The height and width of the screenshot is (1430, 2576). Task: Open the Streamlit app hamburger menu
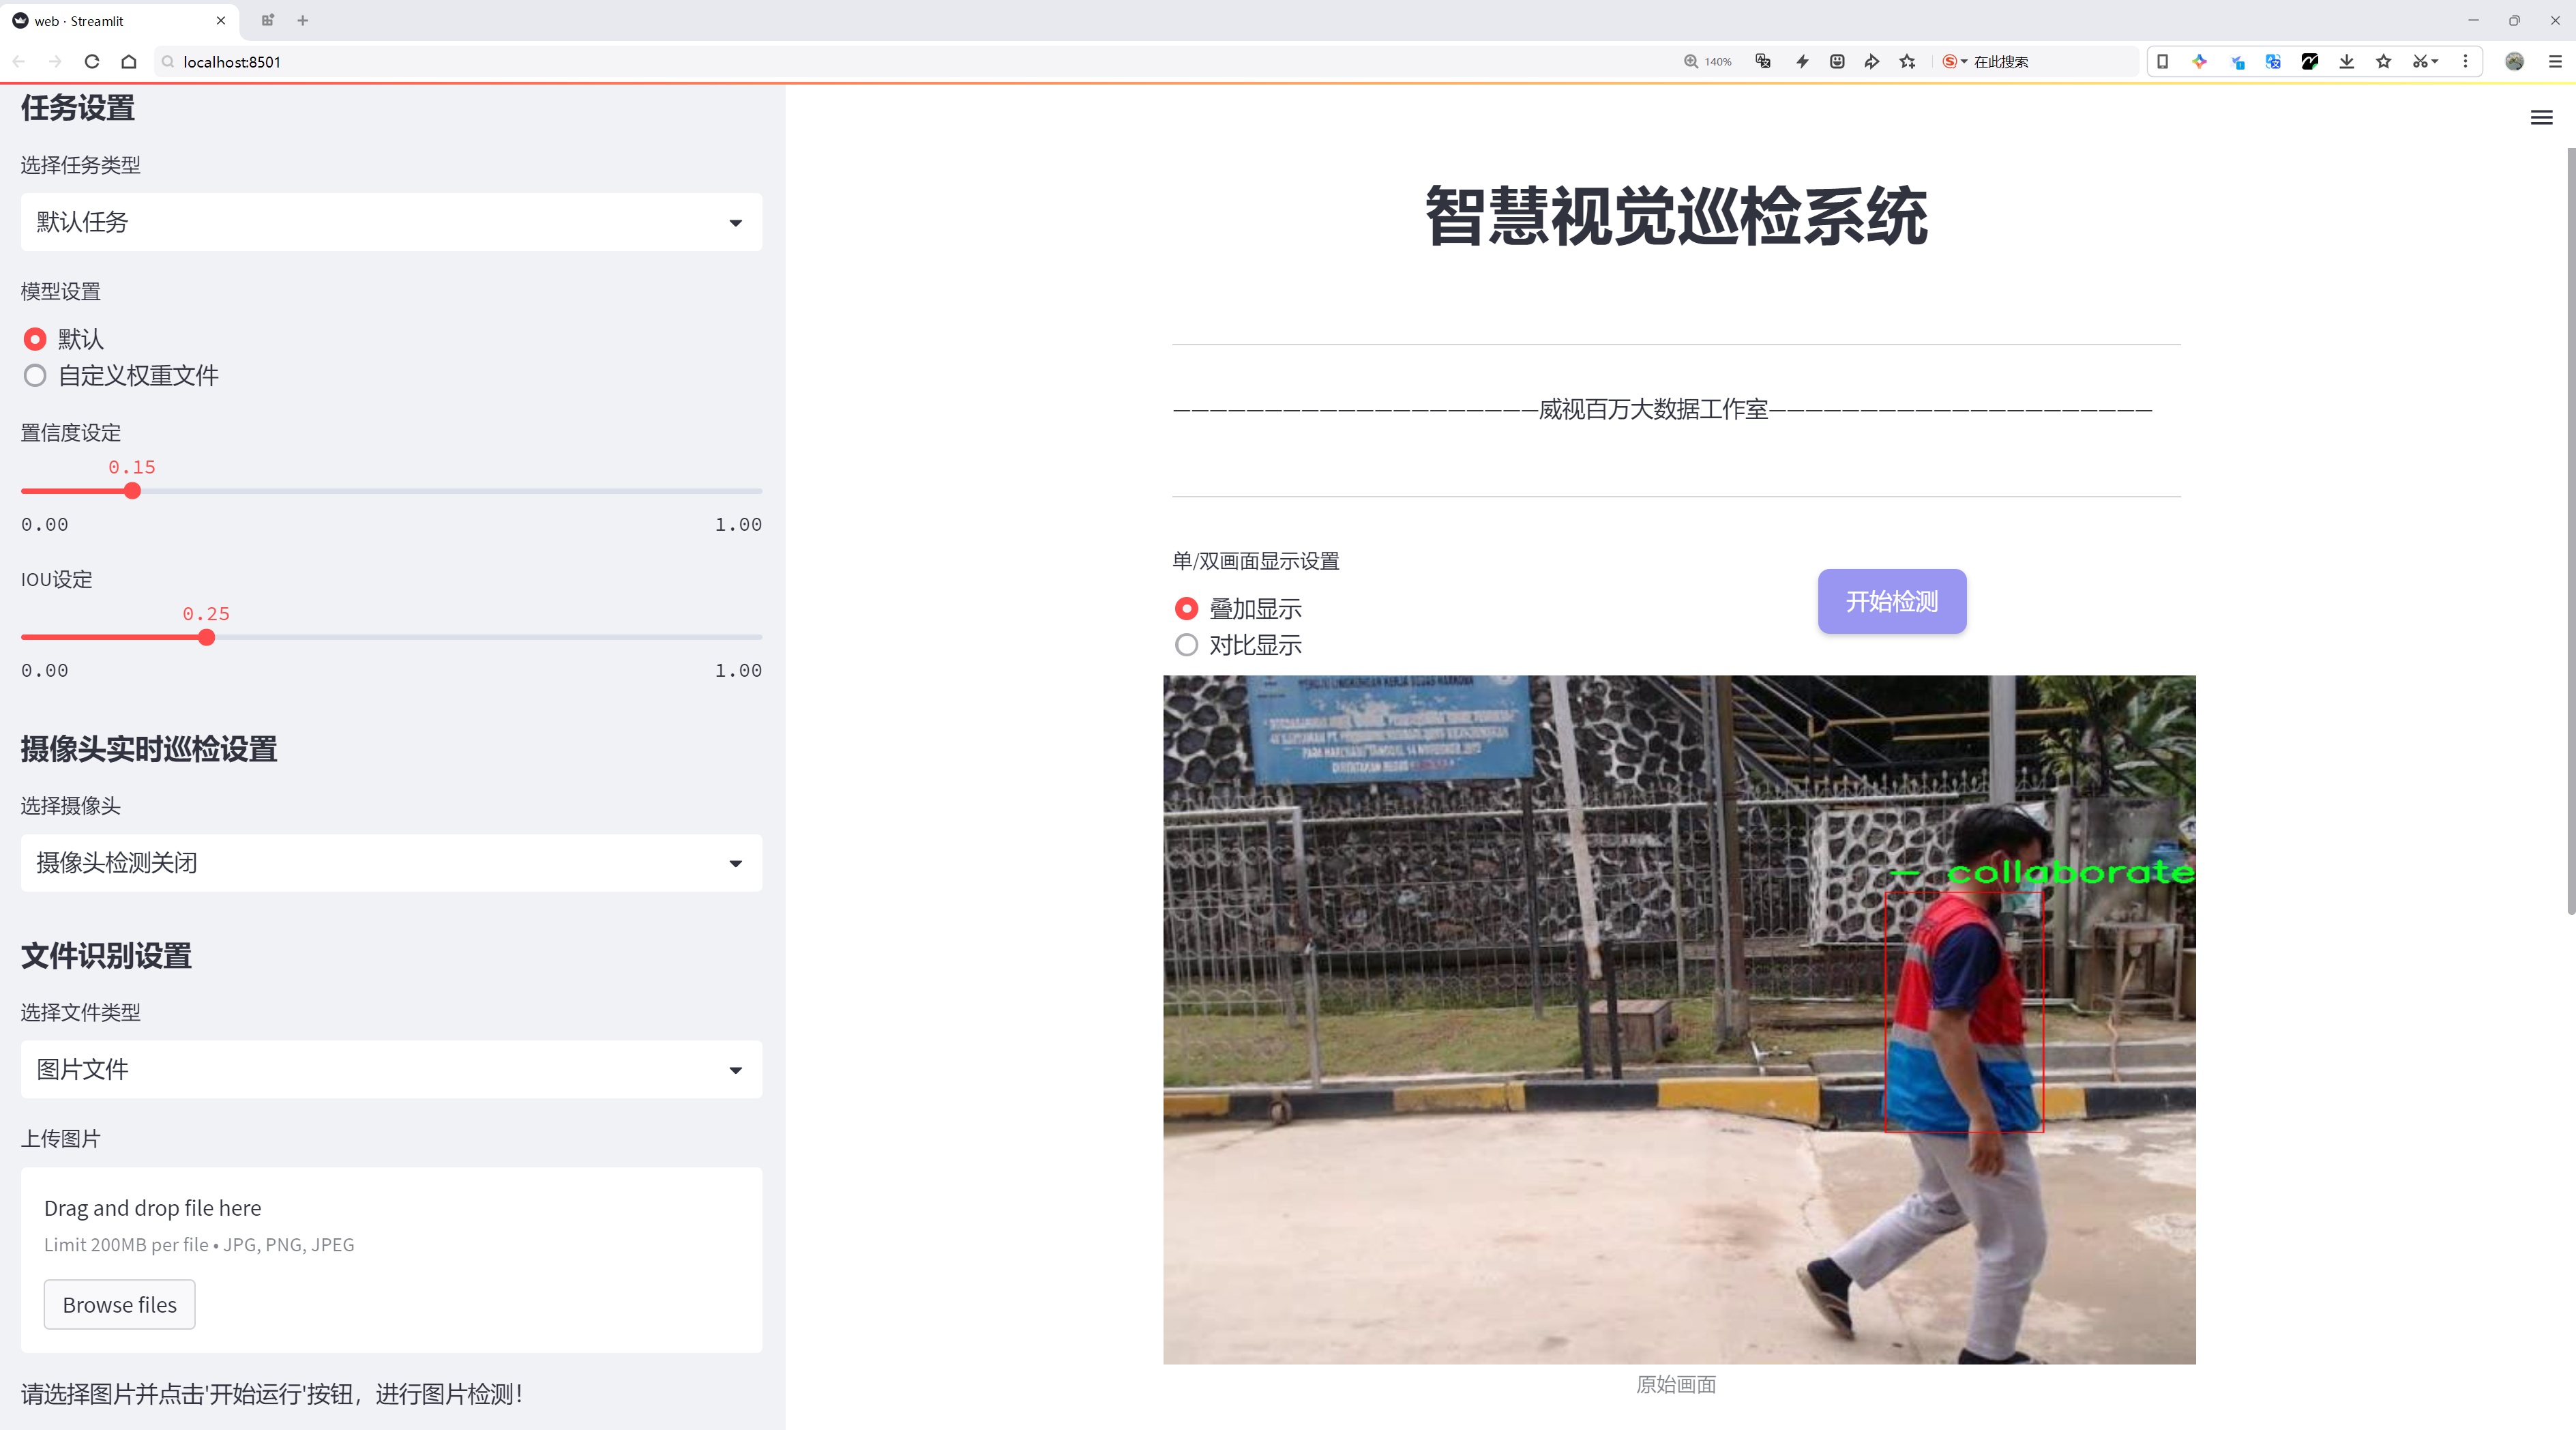coord(2541,118)
